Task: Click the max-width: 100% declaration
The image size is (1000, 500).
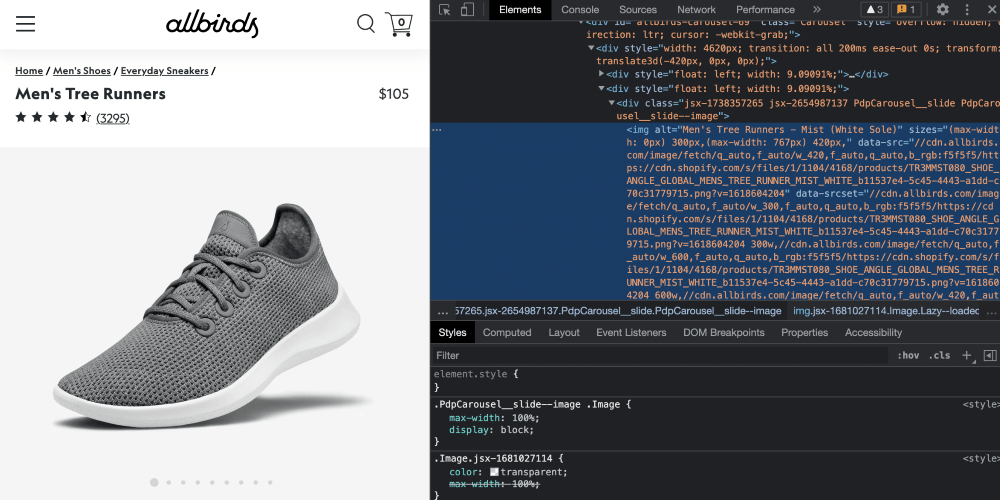Action: pos(494,418)
